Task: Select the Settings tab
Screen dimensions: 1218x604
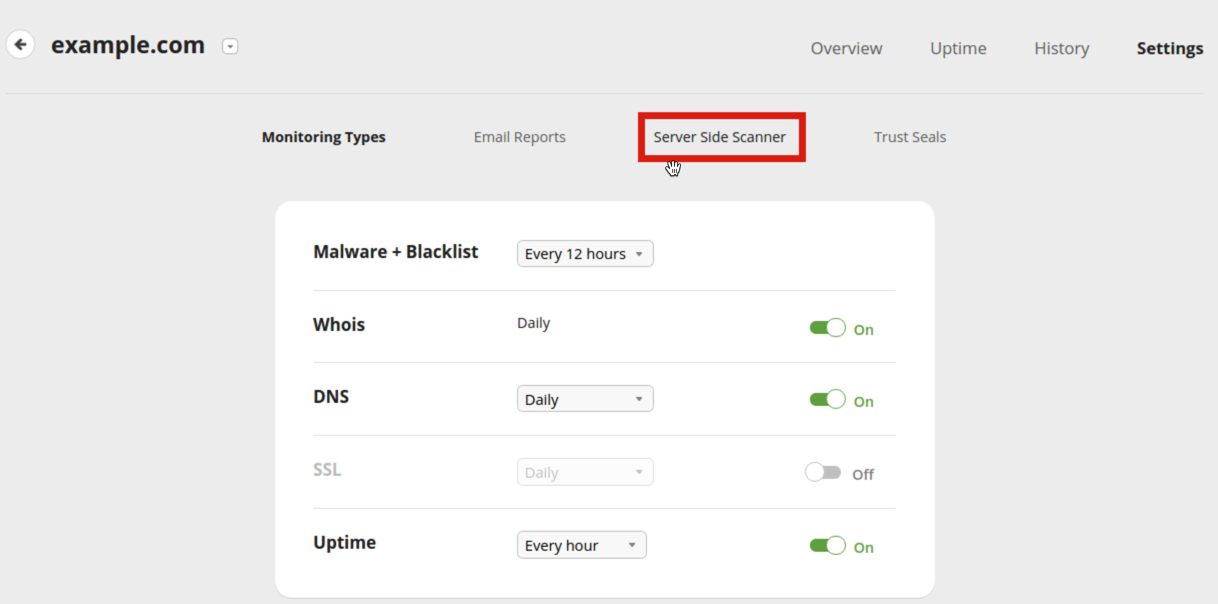Action: pos(1169,48)
